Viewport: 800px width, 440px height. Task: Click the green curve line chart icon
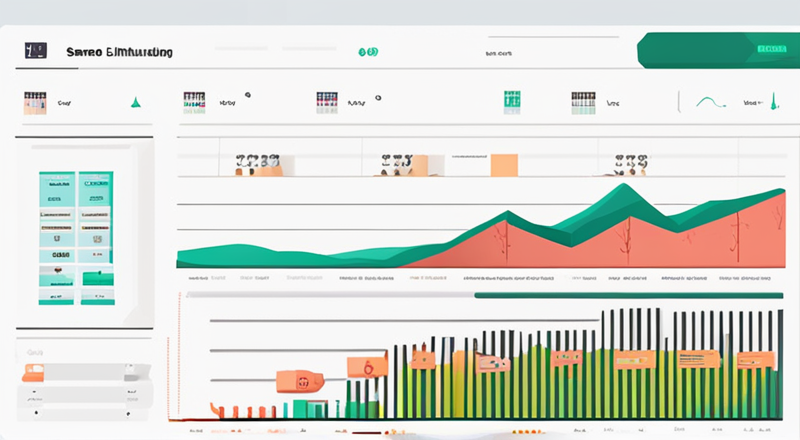pyautogui.click(x=711, y=102)
